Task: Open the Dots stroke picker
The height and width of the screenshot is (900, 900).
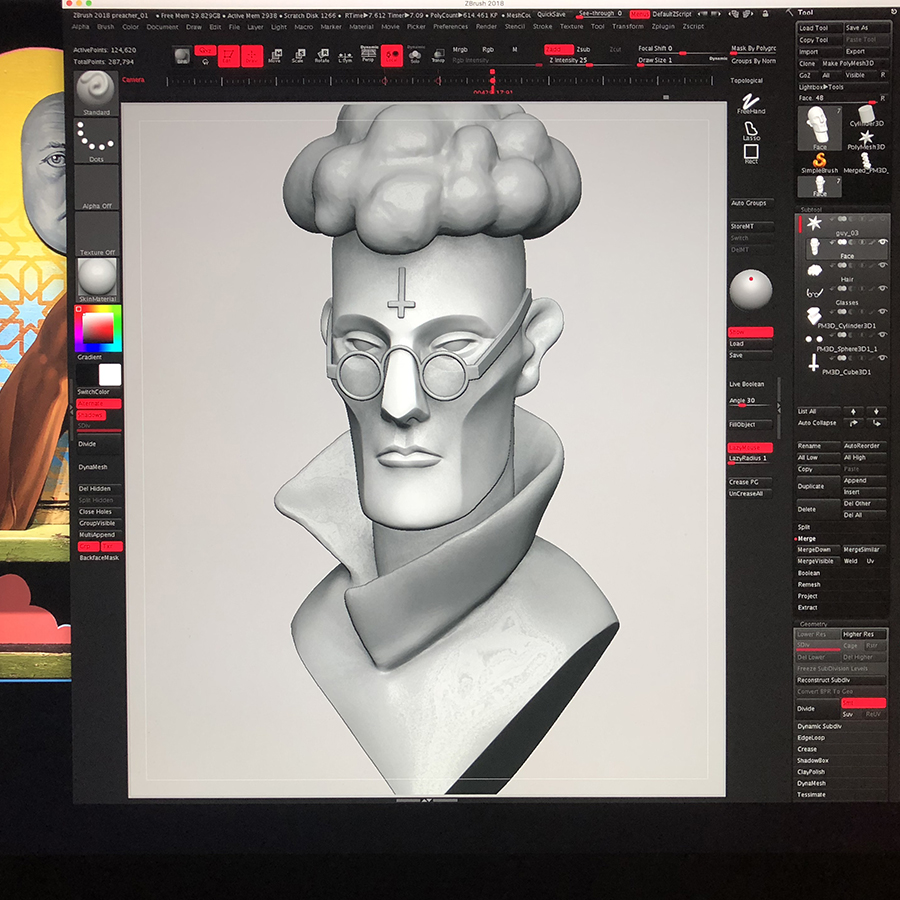Action: point(96,141)
